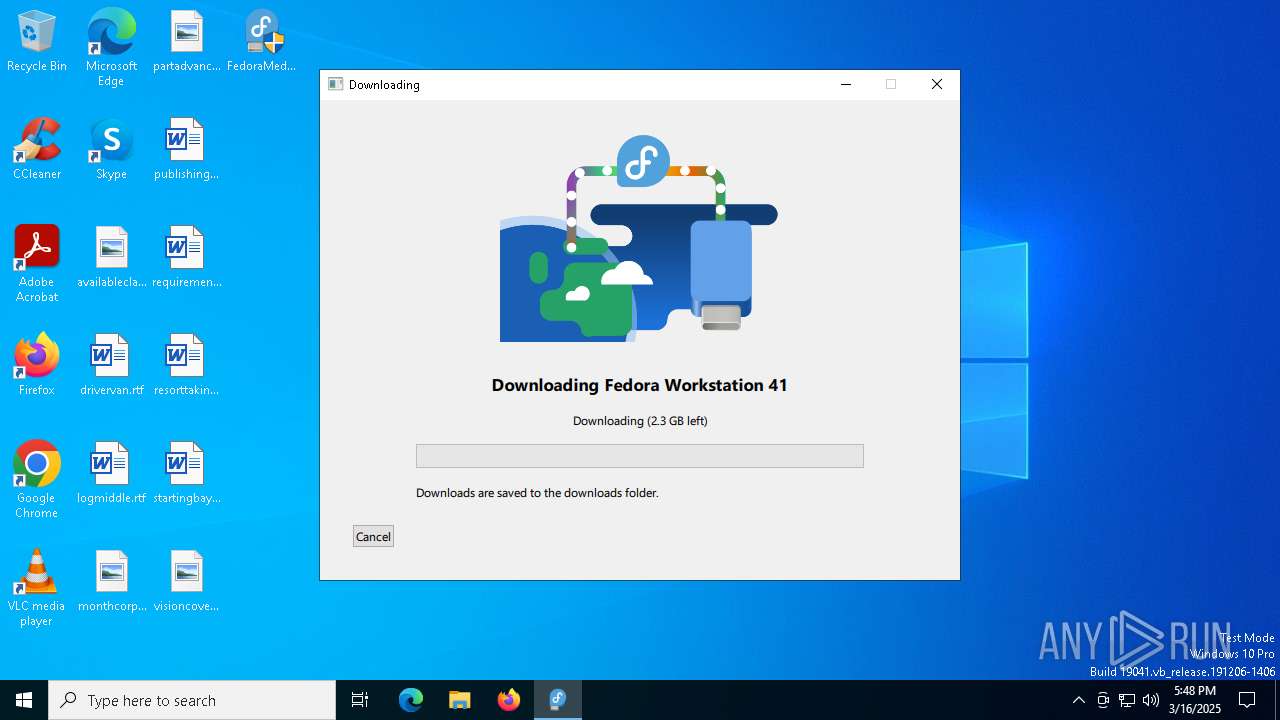
Task: Click the 'Downloads are saved' note text
Action: pyautogui.click(x=537, y=493)
